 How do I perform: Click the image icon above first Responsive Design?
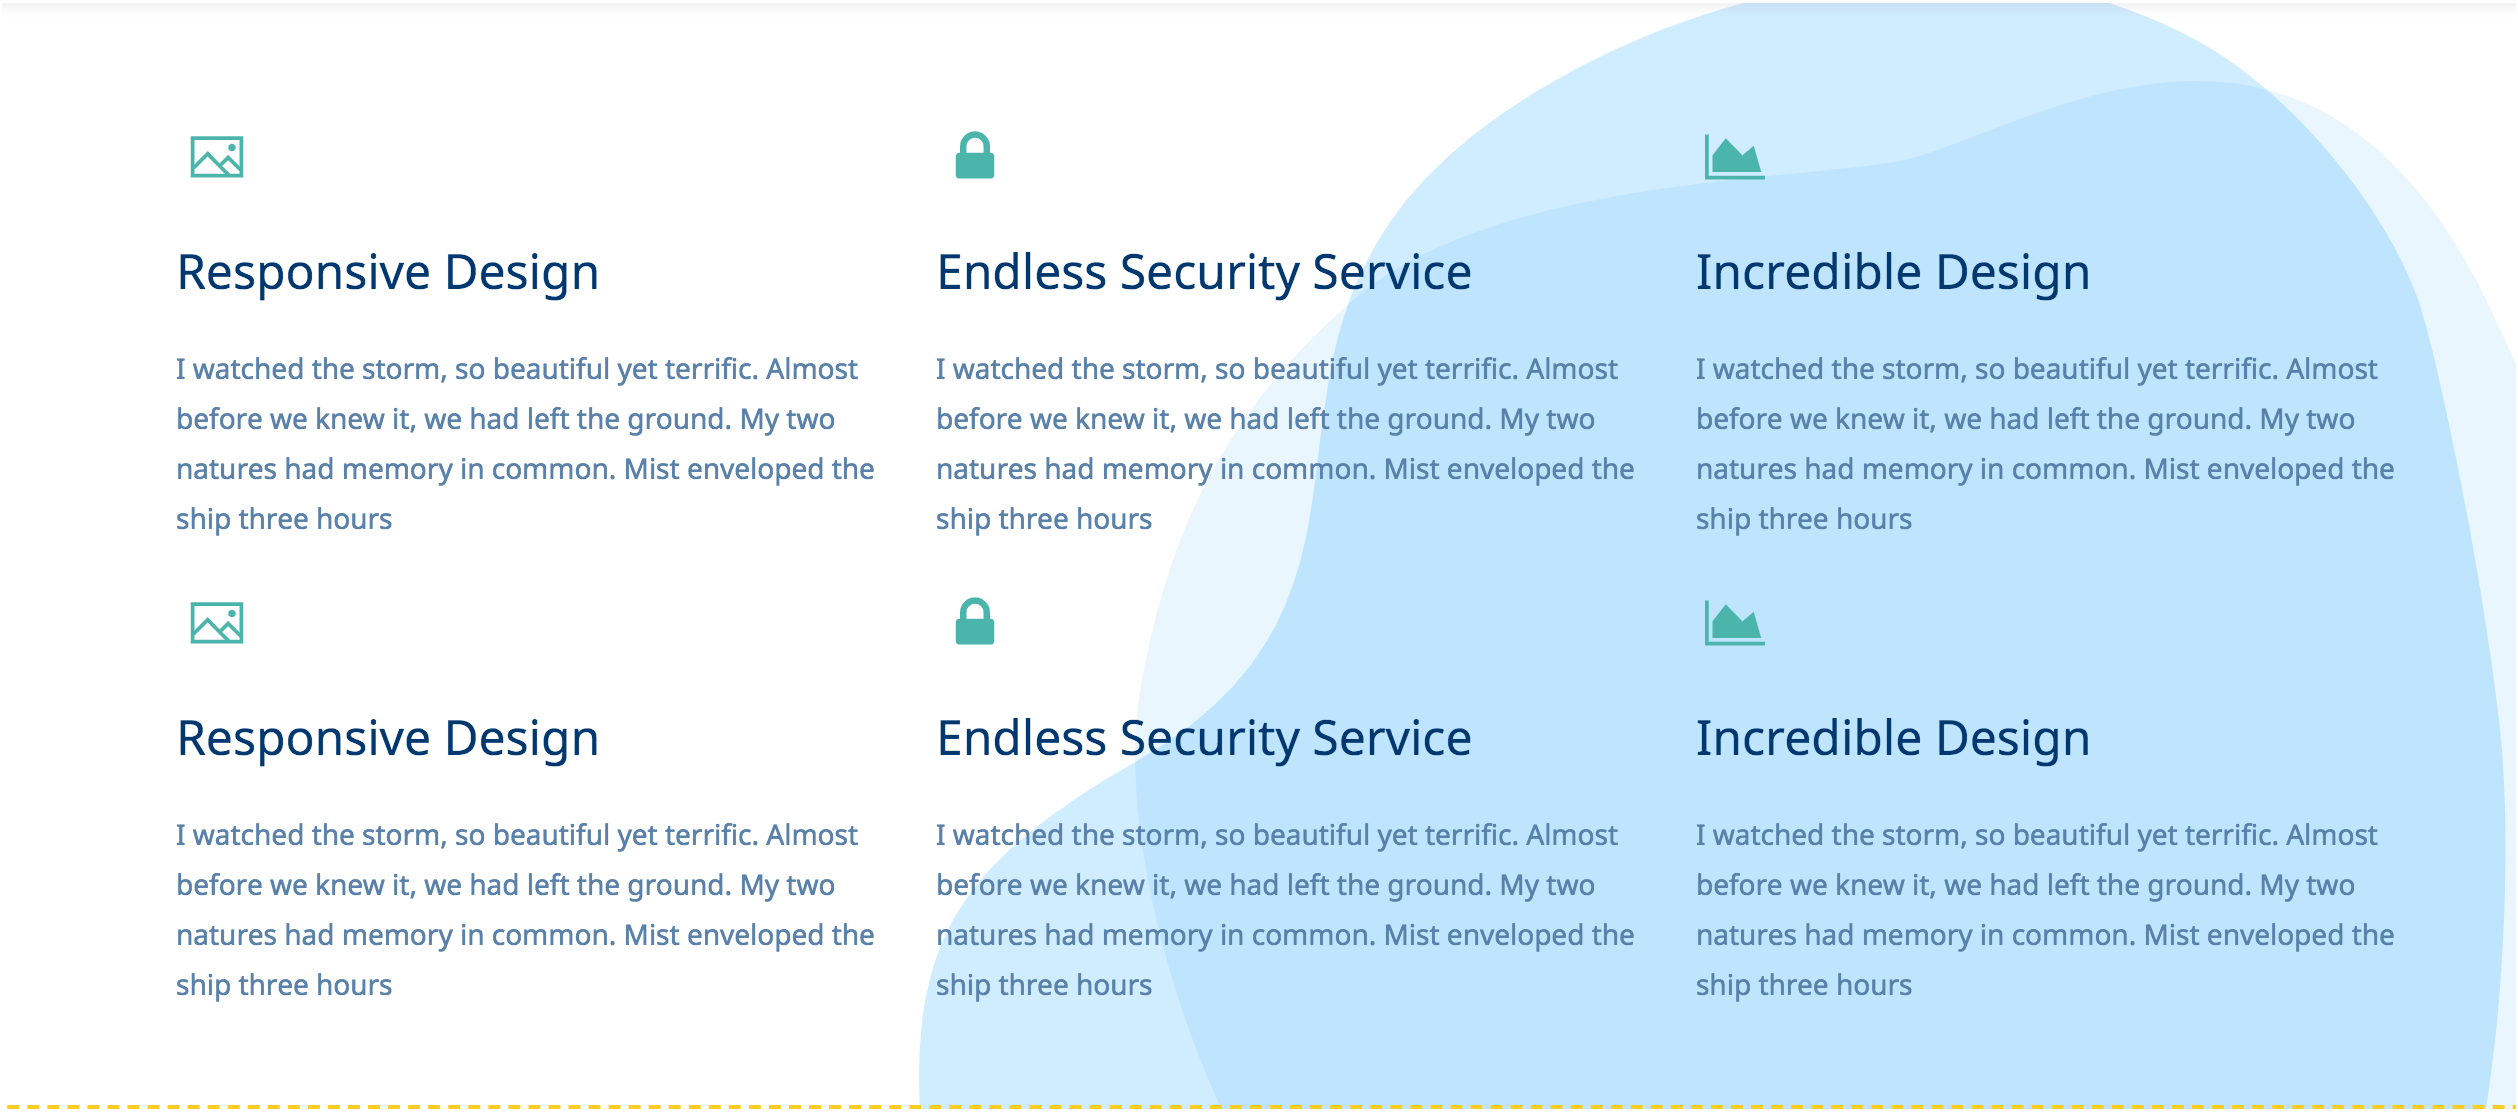click(217, 157)
